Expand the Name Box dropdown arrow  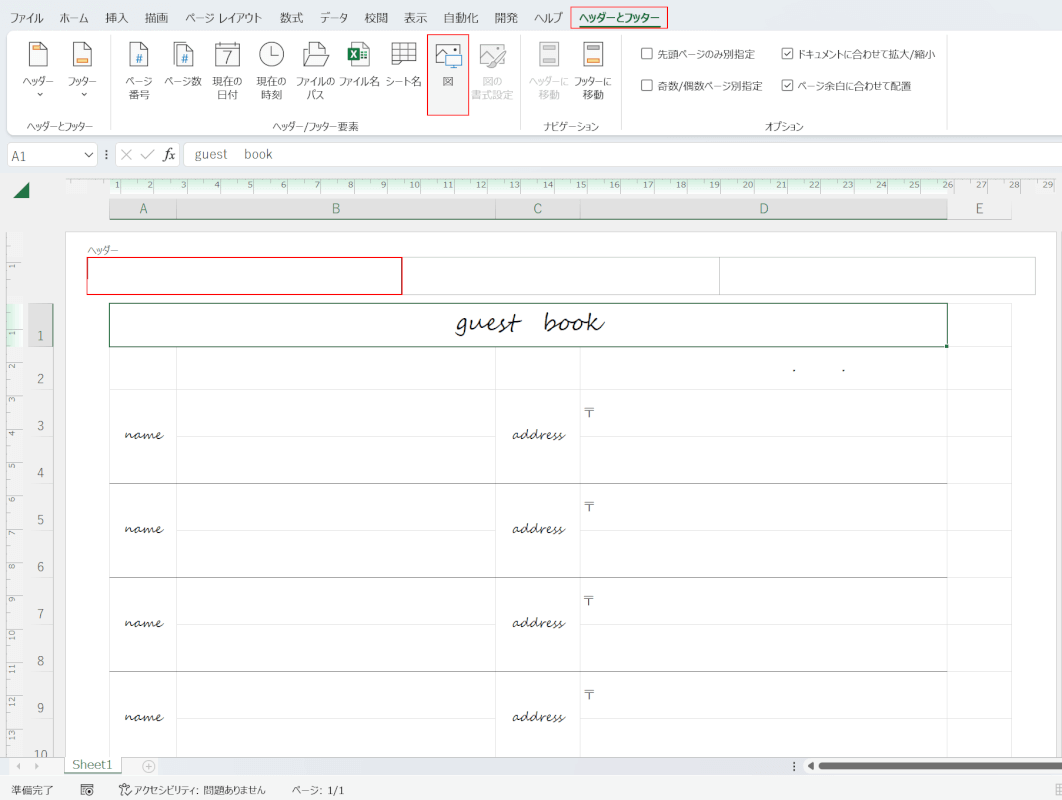pyautogui.click(x=89, y=155)
